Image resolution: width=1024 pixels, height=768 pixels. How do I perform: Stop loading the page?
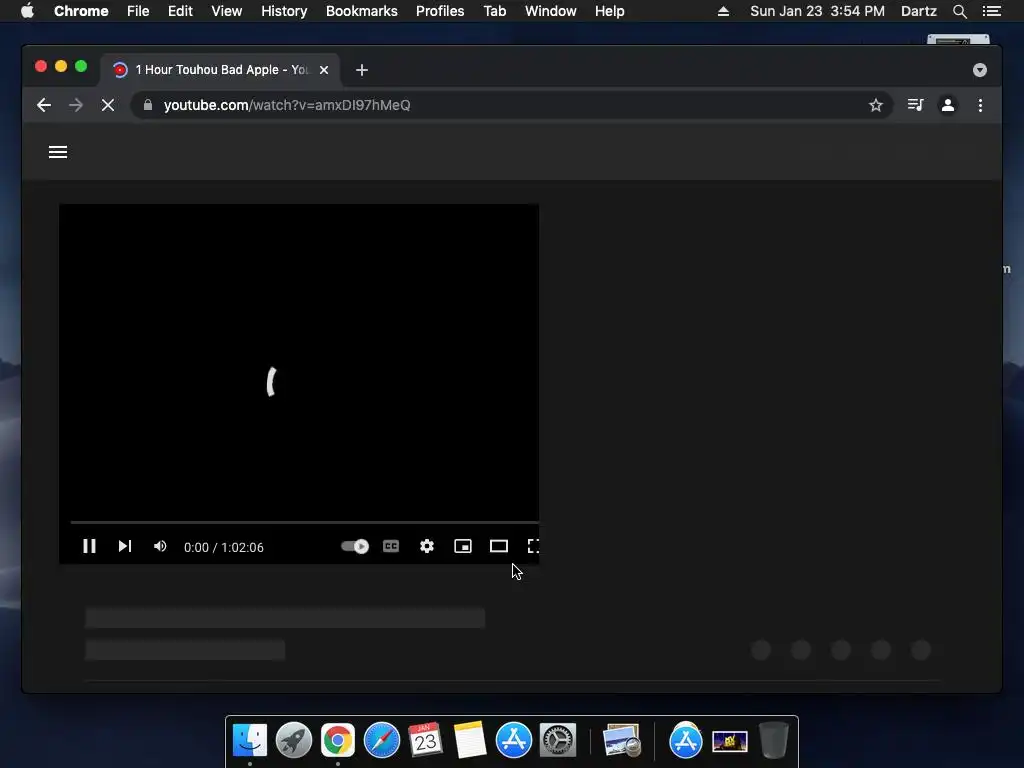(x=108, y=105)
